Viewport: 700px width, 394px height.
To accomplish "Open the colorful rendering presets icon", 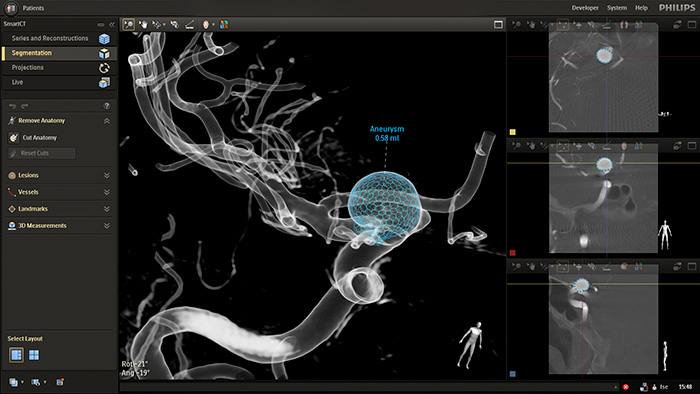I will point(224,25).
